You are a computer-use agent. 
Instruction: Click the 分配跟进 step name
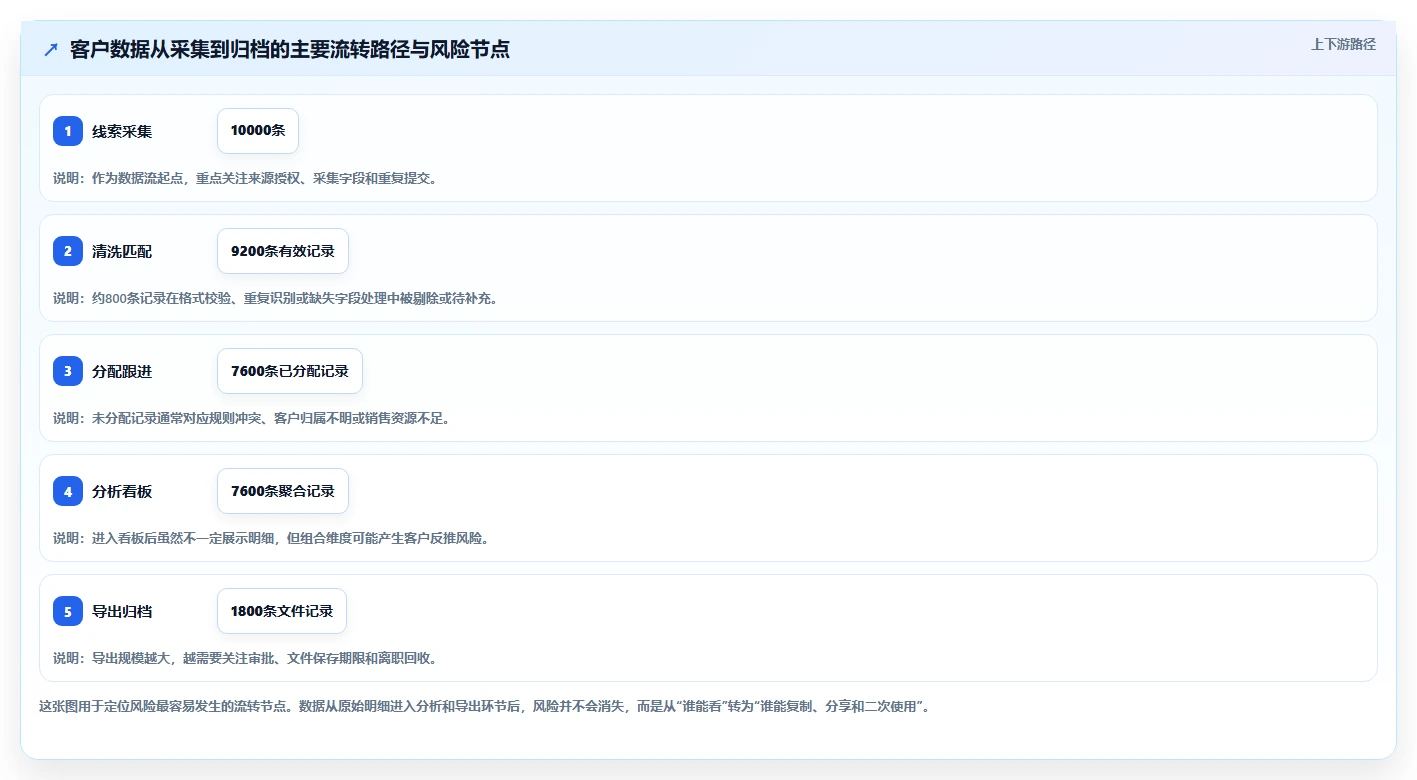(x=122, y=371)
